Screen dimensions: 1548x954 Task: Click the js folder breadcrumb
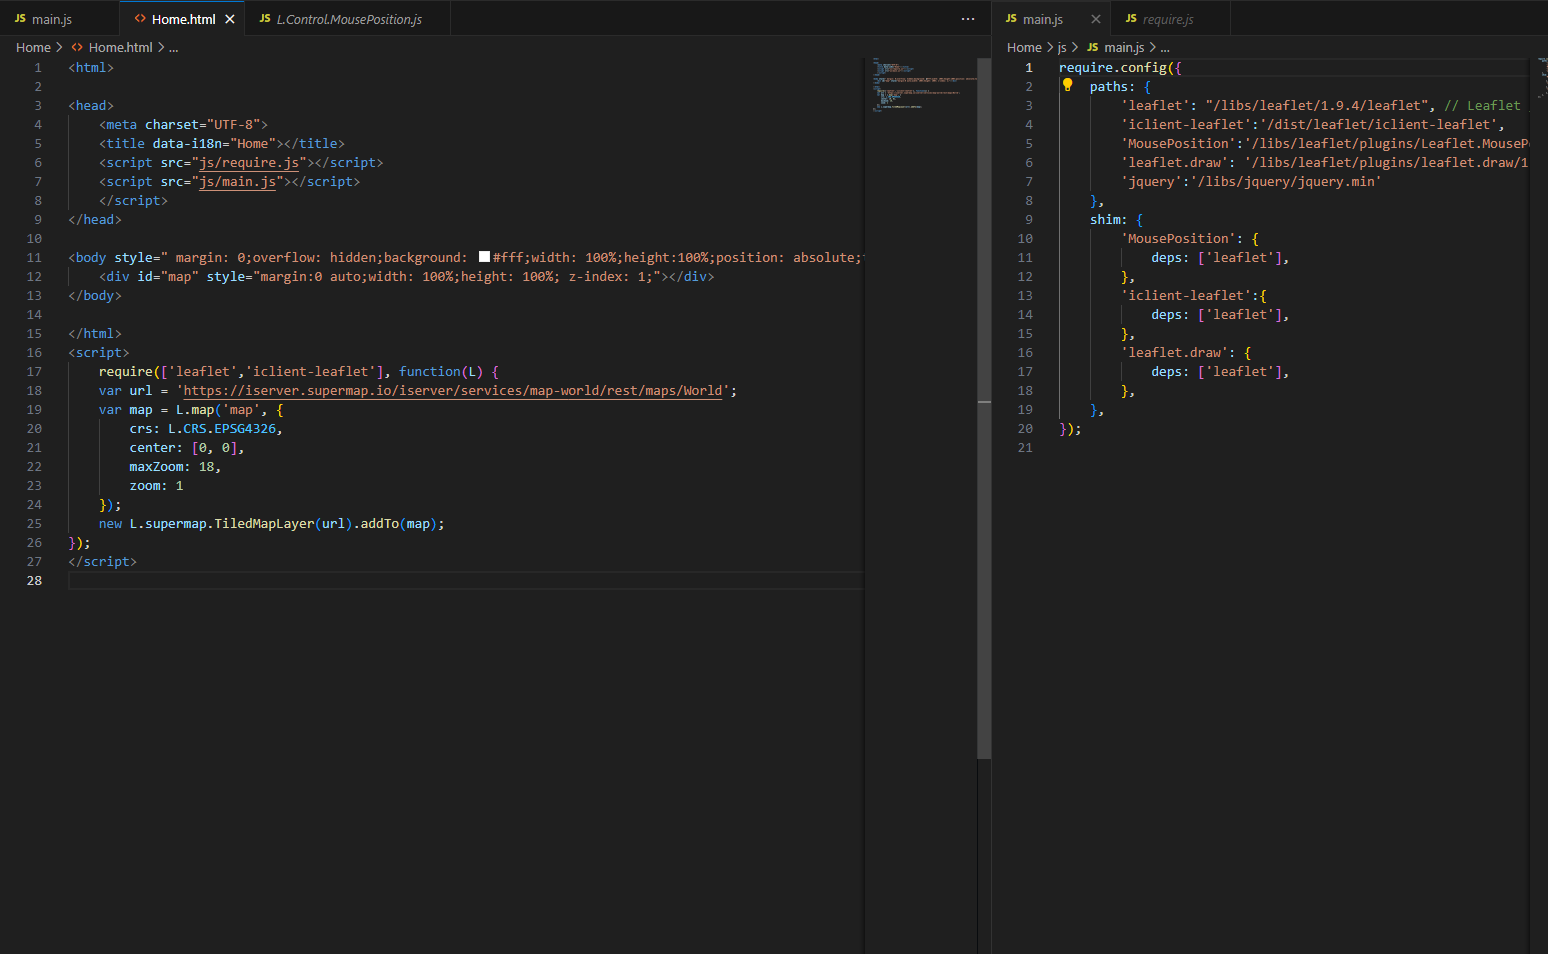[1062, 47]
